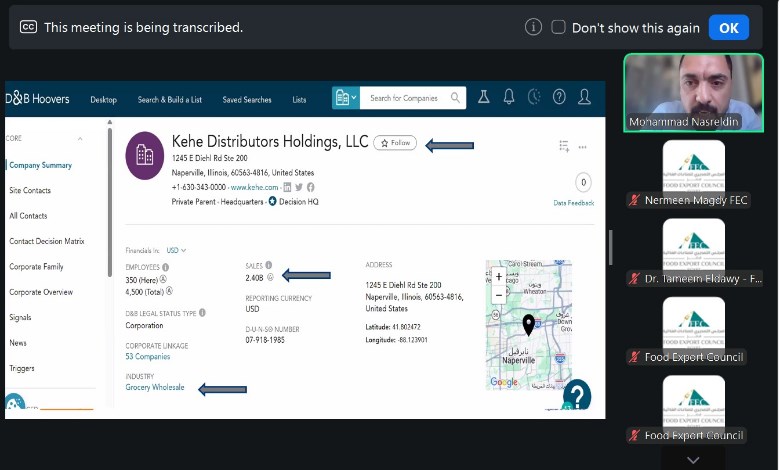Click the zero count circle badge
Image resolution: width=780 pixels, height=470 pixels.
[584, 183]
